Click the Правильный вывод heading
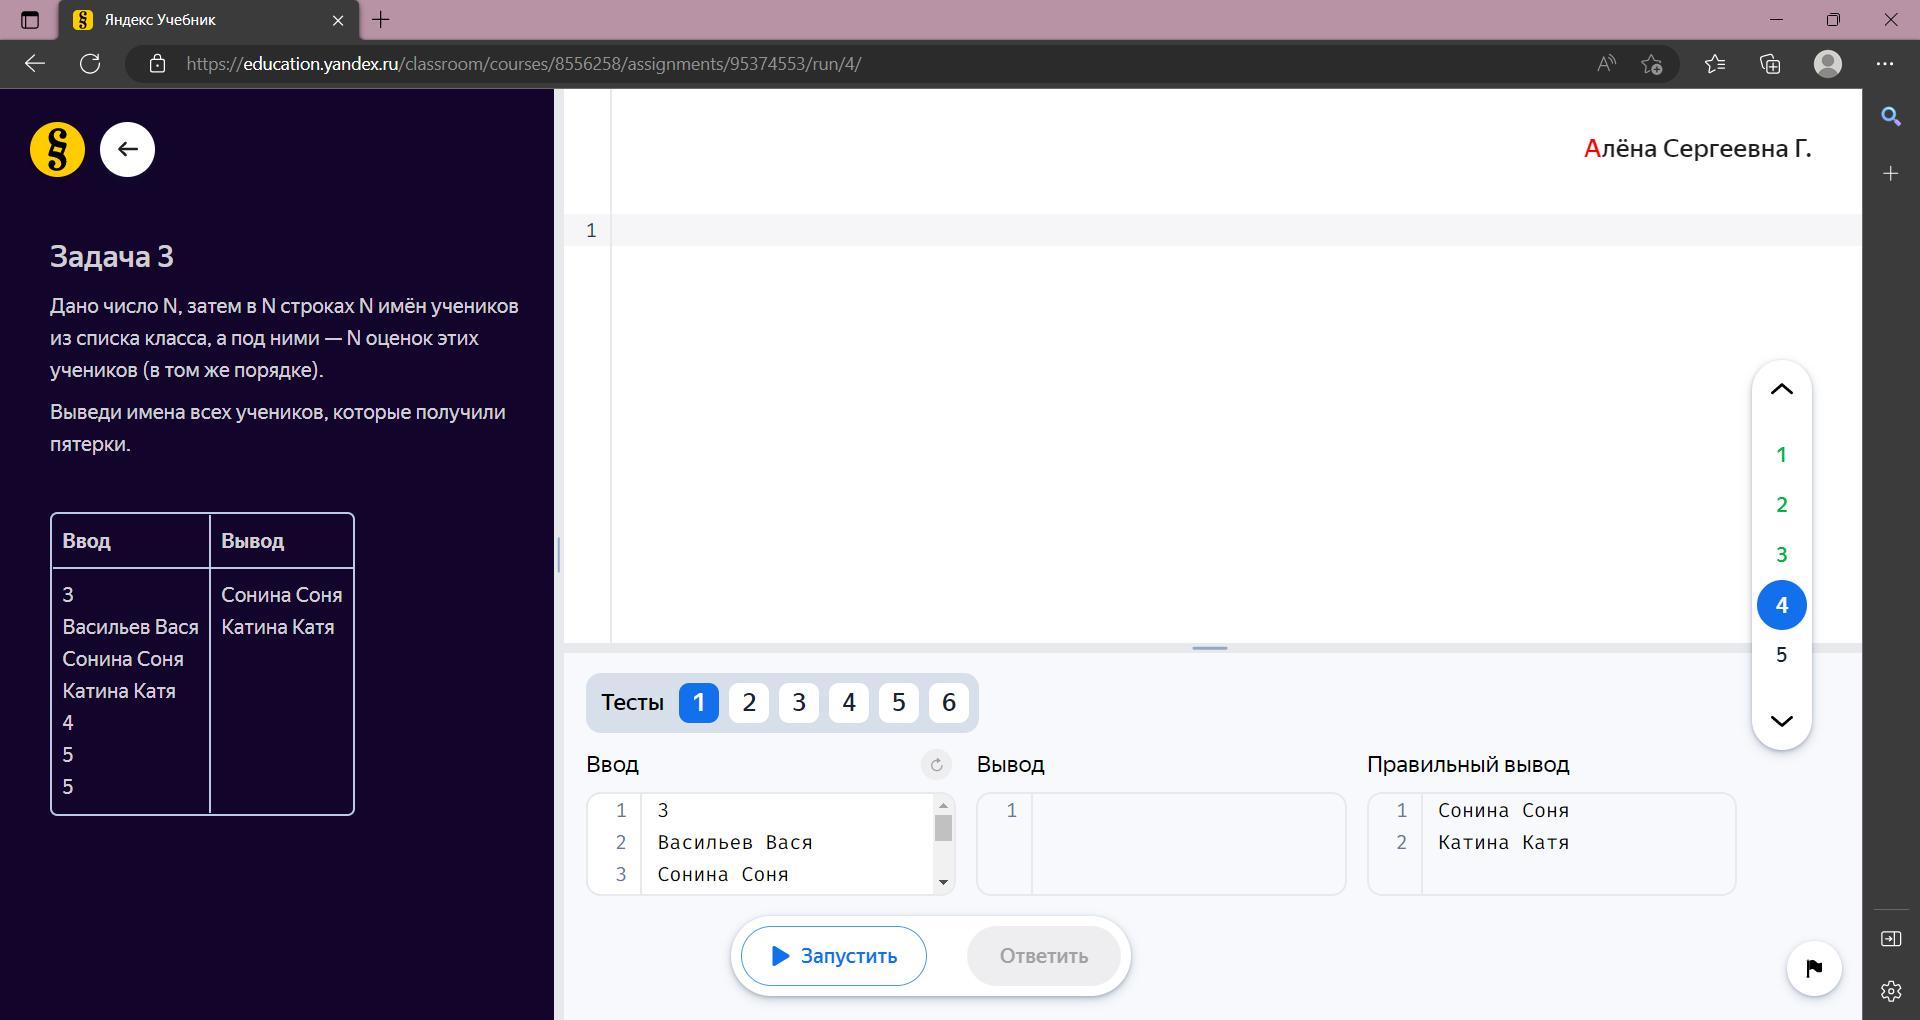Image resolution: width=1920 pixels, height=1020 pixels. pos(1468,765)
